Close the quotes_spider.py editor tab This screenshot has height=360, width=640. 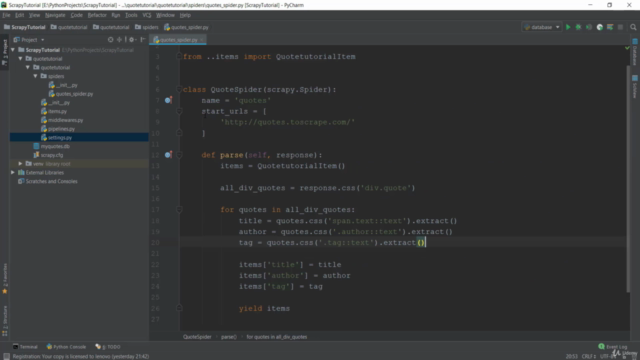click(202, 40)
